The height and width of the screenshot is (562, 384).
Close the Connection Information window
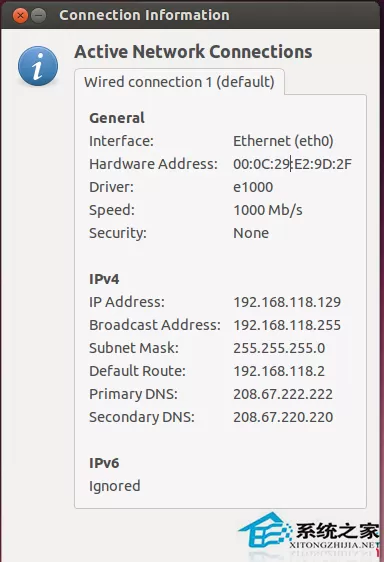pos(20,15)
